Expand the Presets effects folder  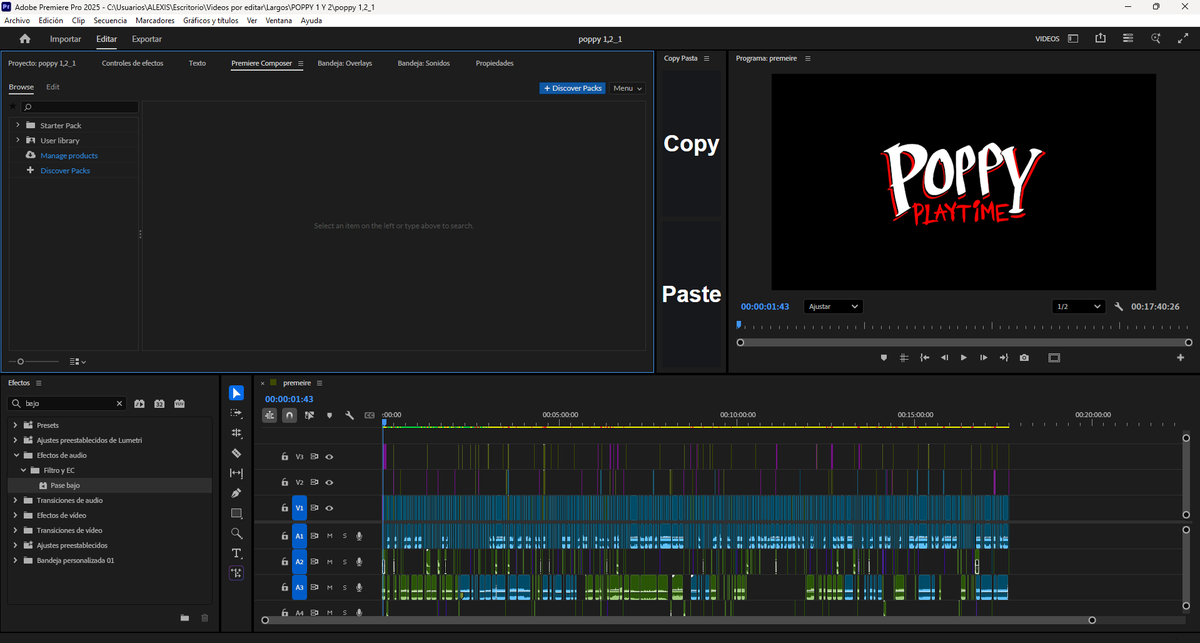15,425
